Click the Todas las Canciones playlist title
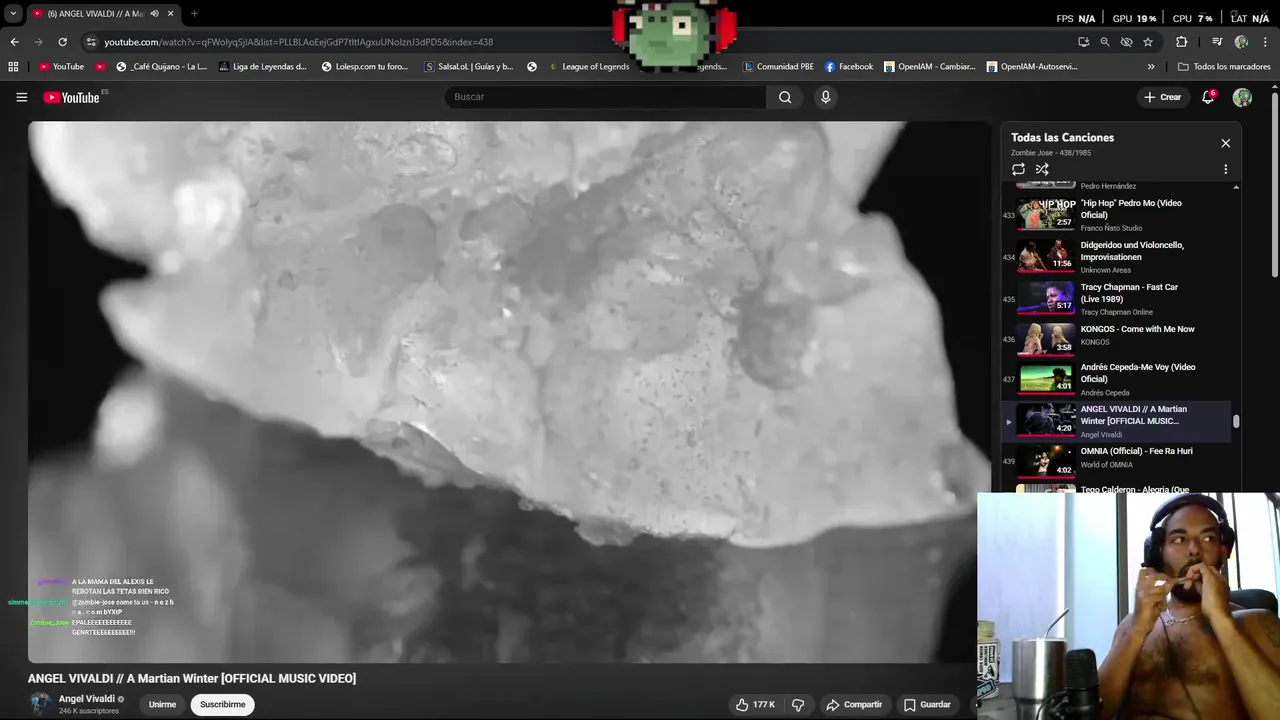 tap(1062, 138)
